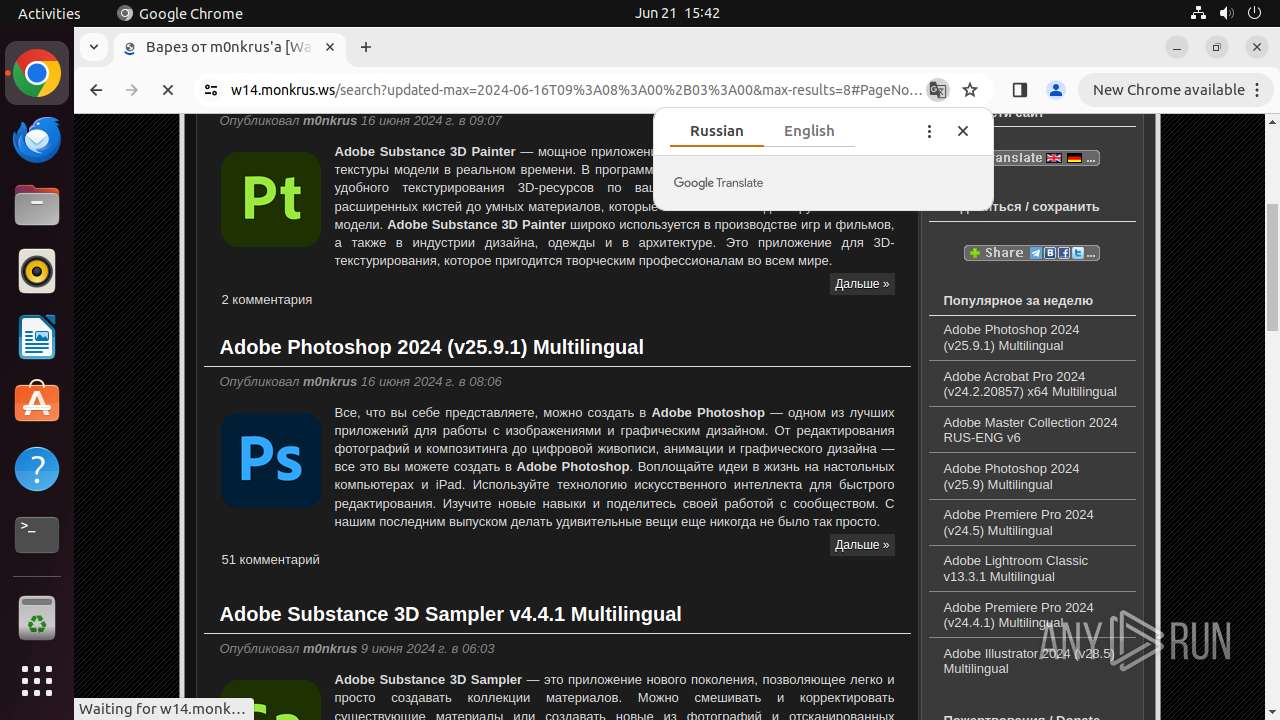This screenshot has width=1280, height=720.
Task: Click Дальше » under Substance 3D Painter
Action: 862,284
